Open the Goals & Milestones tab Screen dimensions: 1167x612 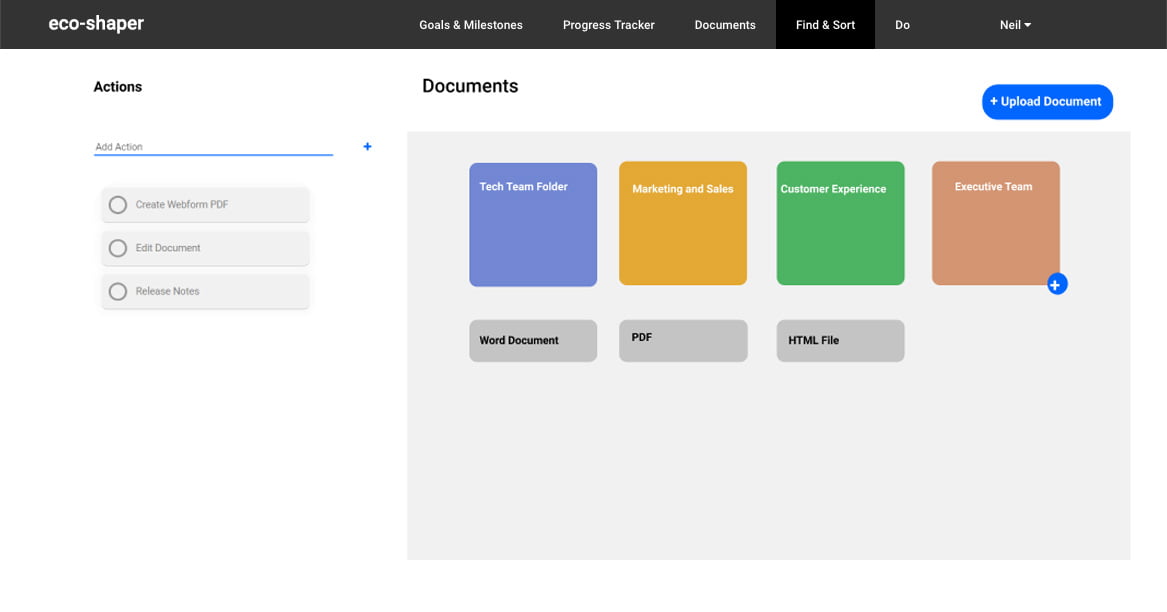pyautogui.click(x=470, y=25)
